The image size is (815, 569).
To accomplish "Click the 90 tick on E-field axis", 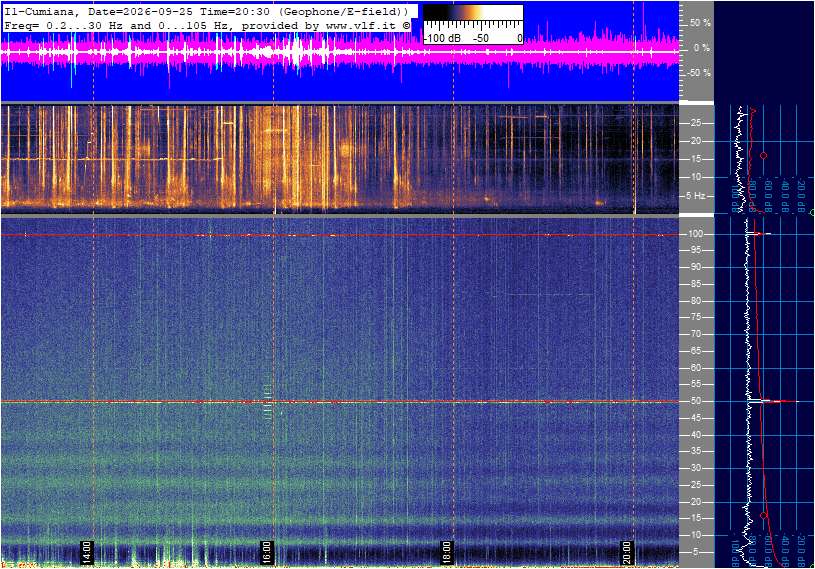I will coord(695,267).
